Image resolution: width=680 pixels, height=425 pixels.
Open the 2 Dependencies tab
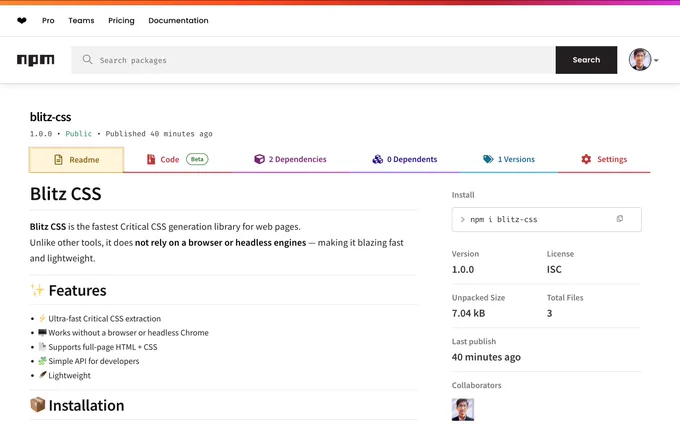pos(290,159)
